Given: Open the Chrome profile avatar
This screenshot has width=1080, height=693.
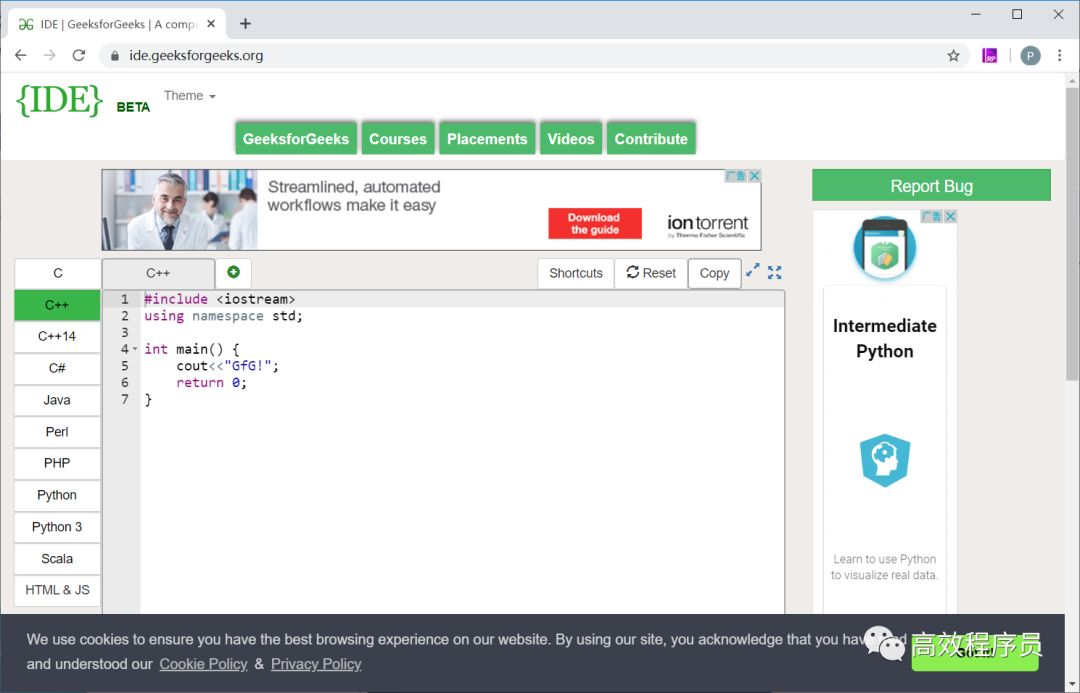Looking at the screenshot, I should 1030,56.
